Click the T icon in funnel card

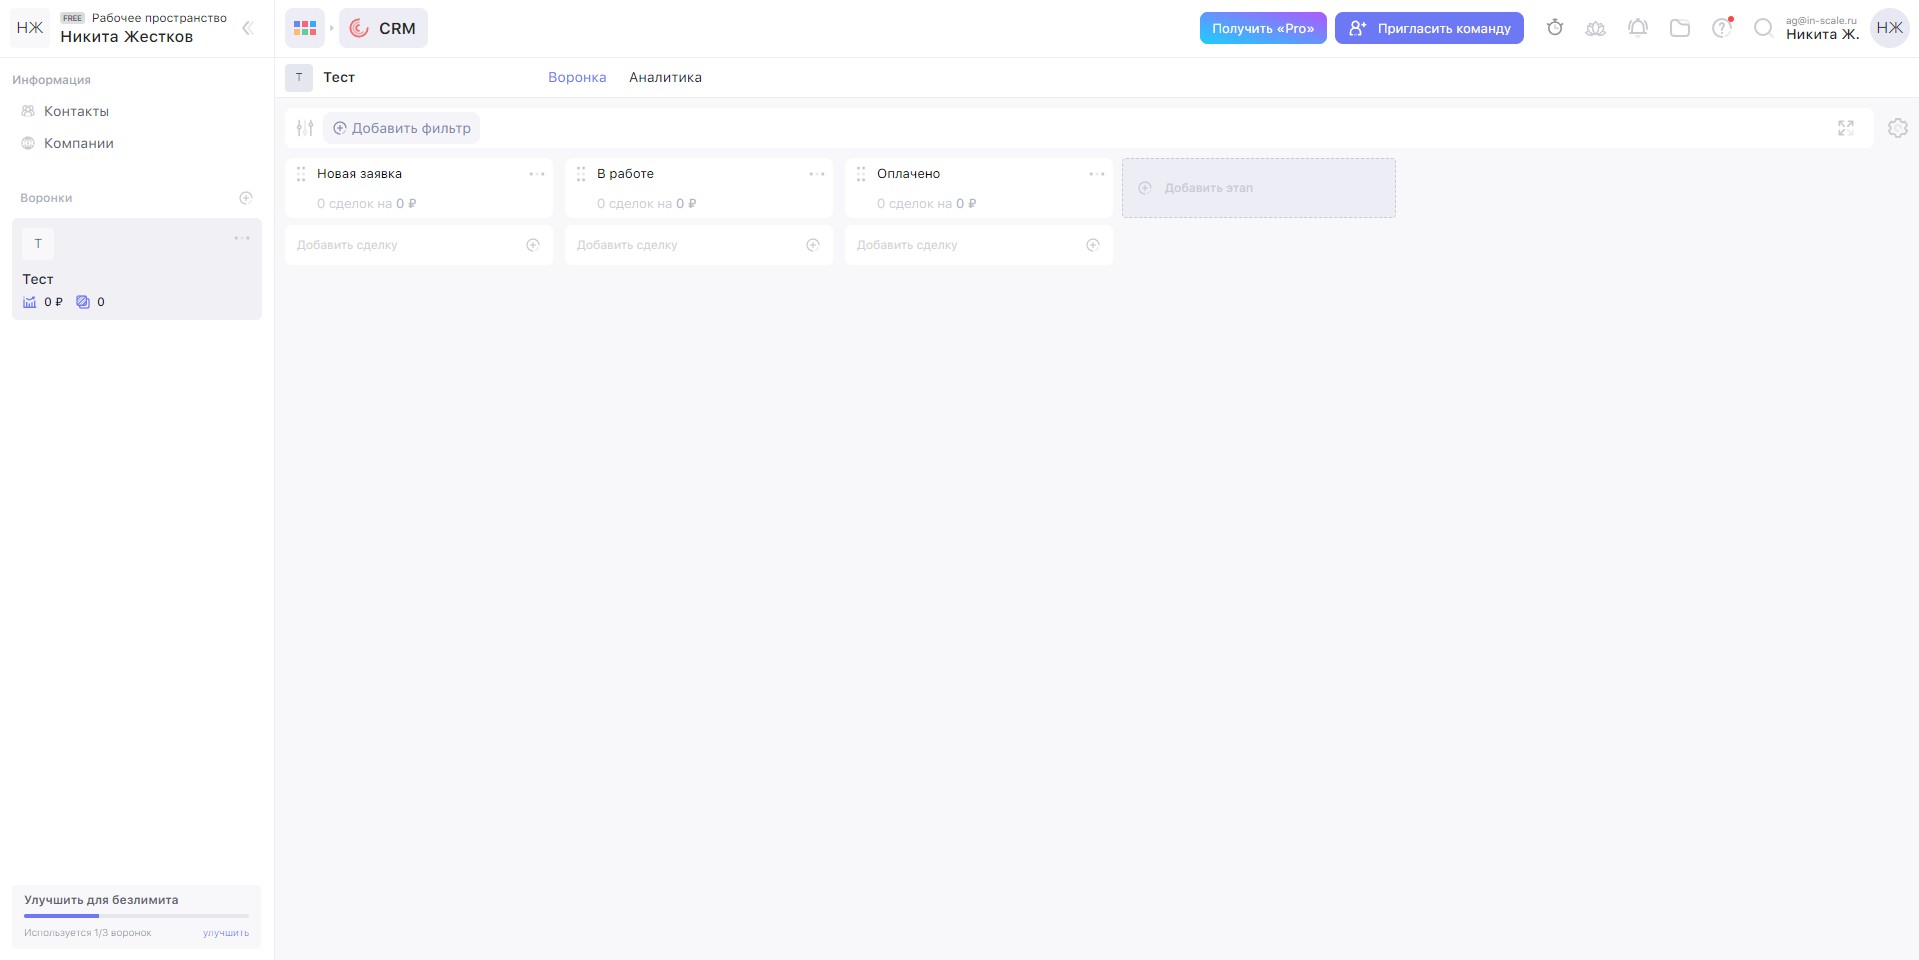coord(38,244)
